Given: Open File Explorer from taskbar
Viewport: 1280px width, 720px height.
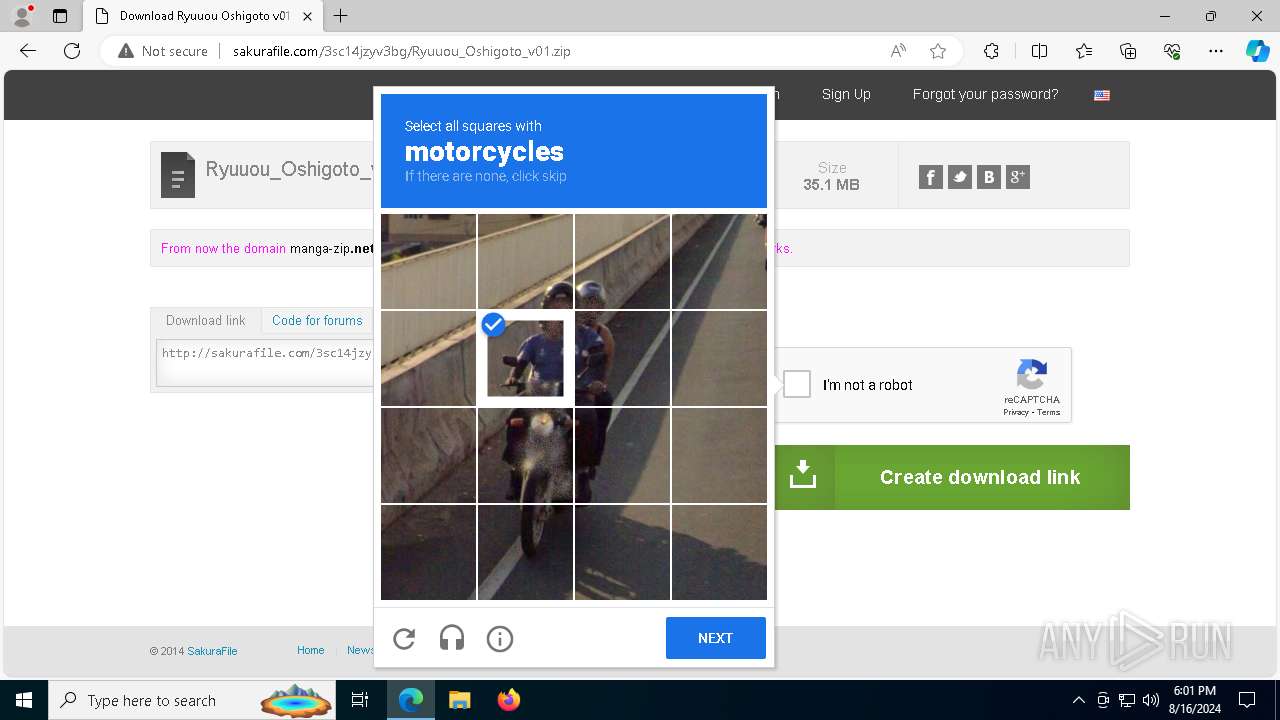Looking at the screenshot, I should click(x=459, y=700).
